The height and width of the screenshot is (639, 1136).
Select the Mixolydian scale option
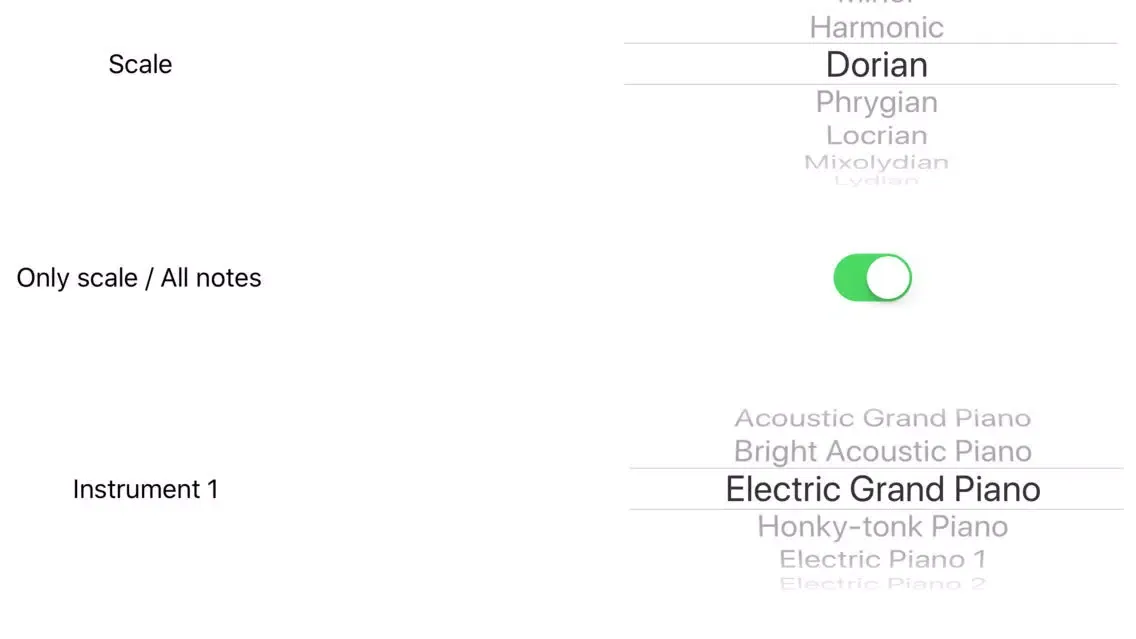877,162
